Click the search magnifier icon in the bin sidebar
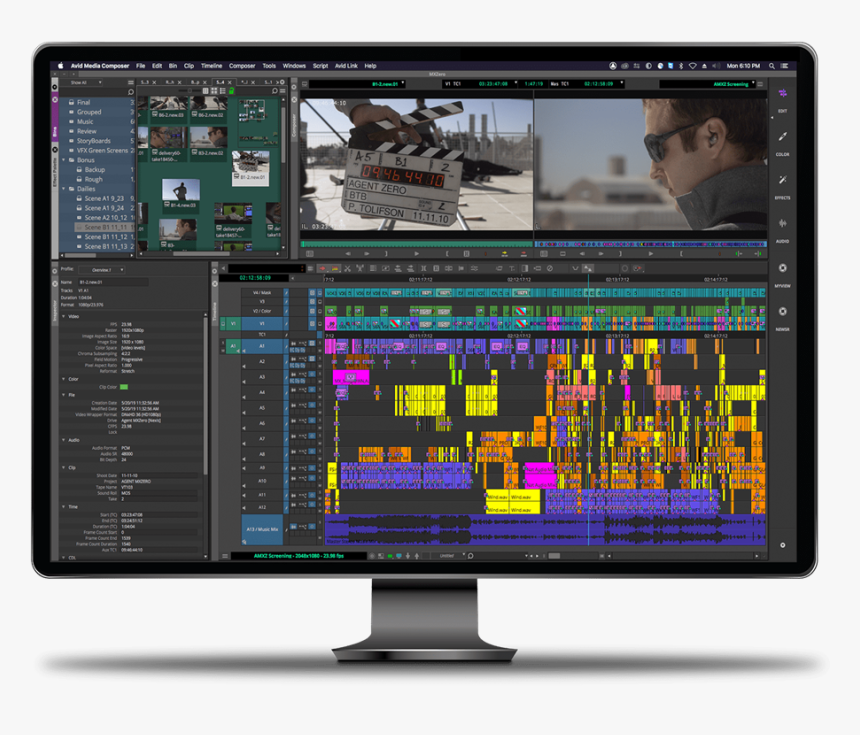This screenshot has width=860, height=735. click(x=130, y=92)
